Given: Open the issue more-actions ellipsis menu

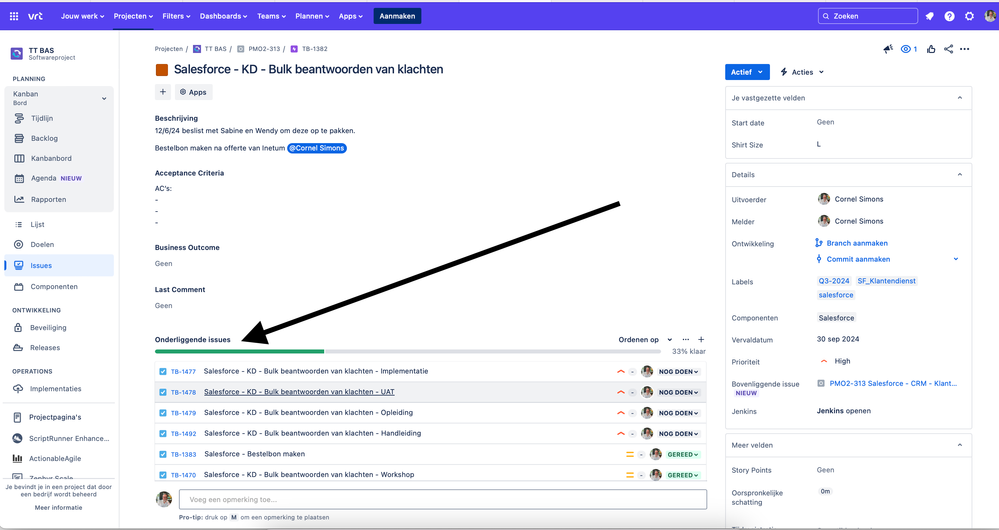Looking at the screenshot, I should (x=965, y=49).
